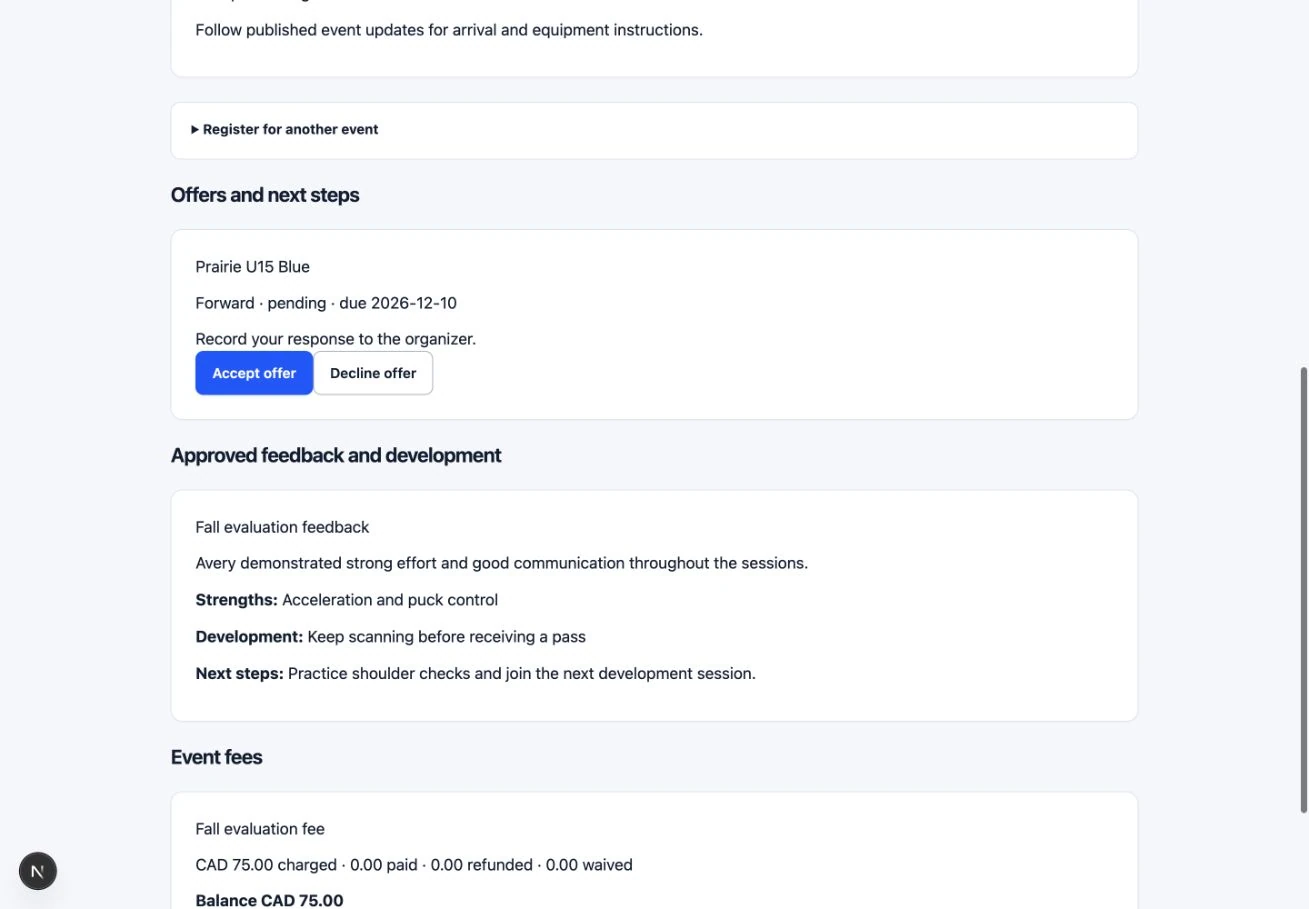Click the Fall evaluation fee title
The image size is (1309, 909).
click(x=260, y=829)
